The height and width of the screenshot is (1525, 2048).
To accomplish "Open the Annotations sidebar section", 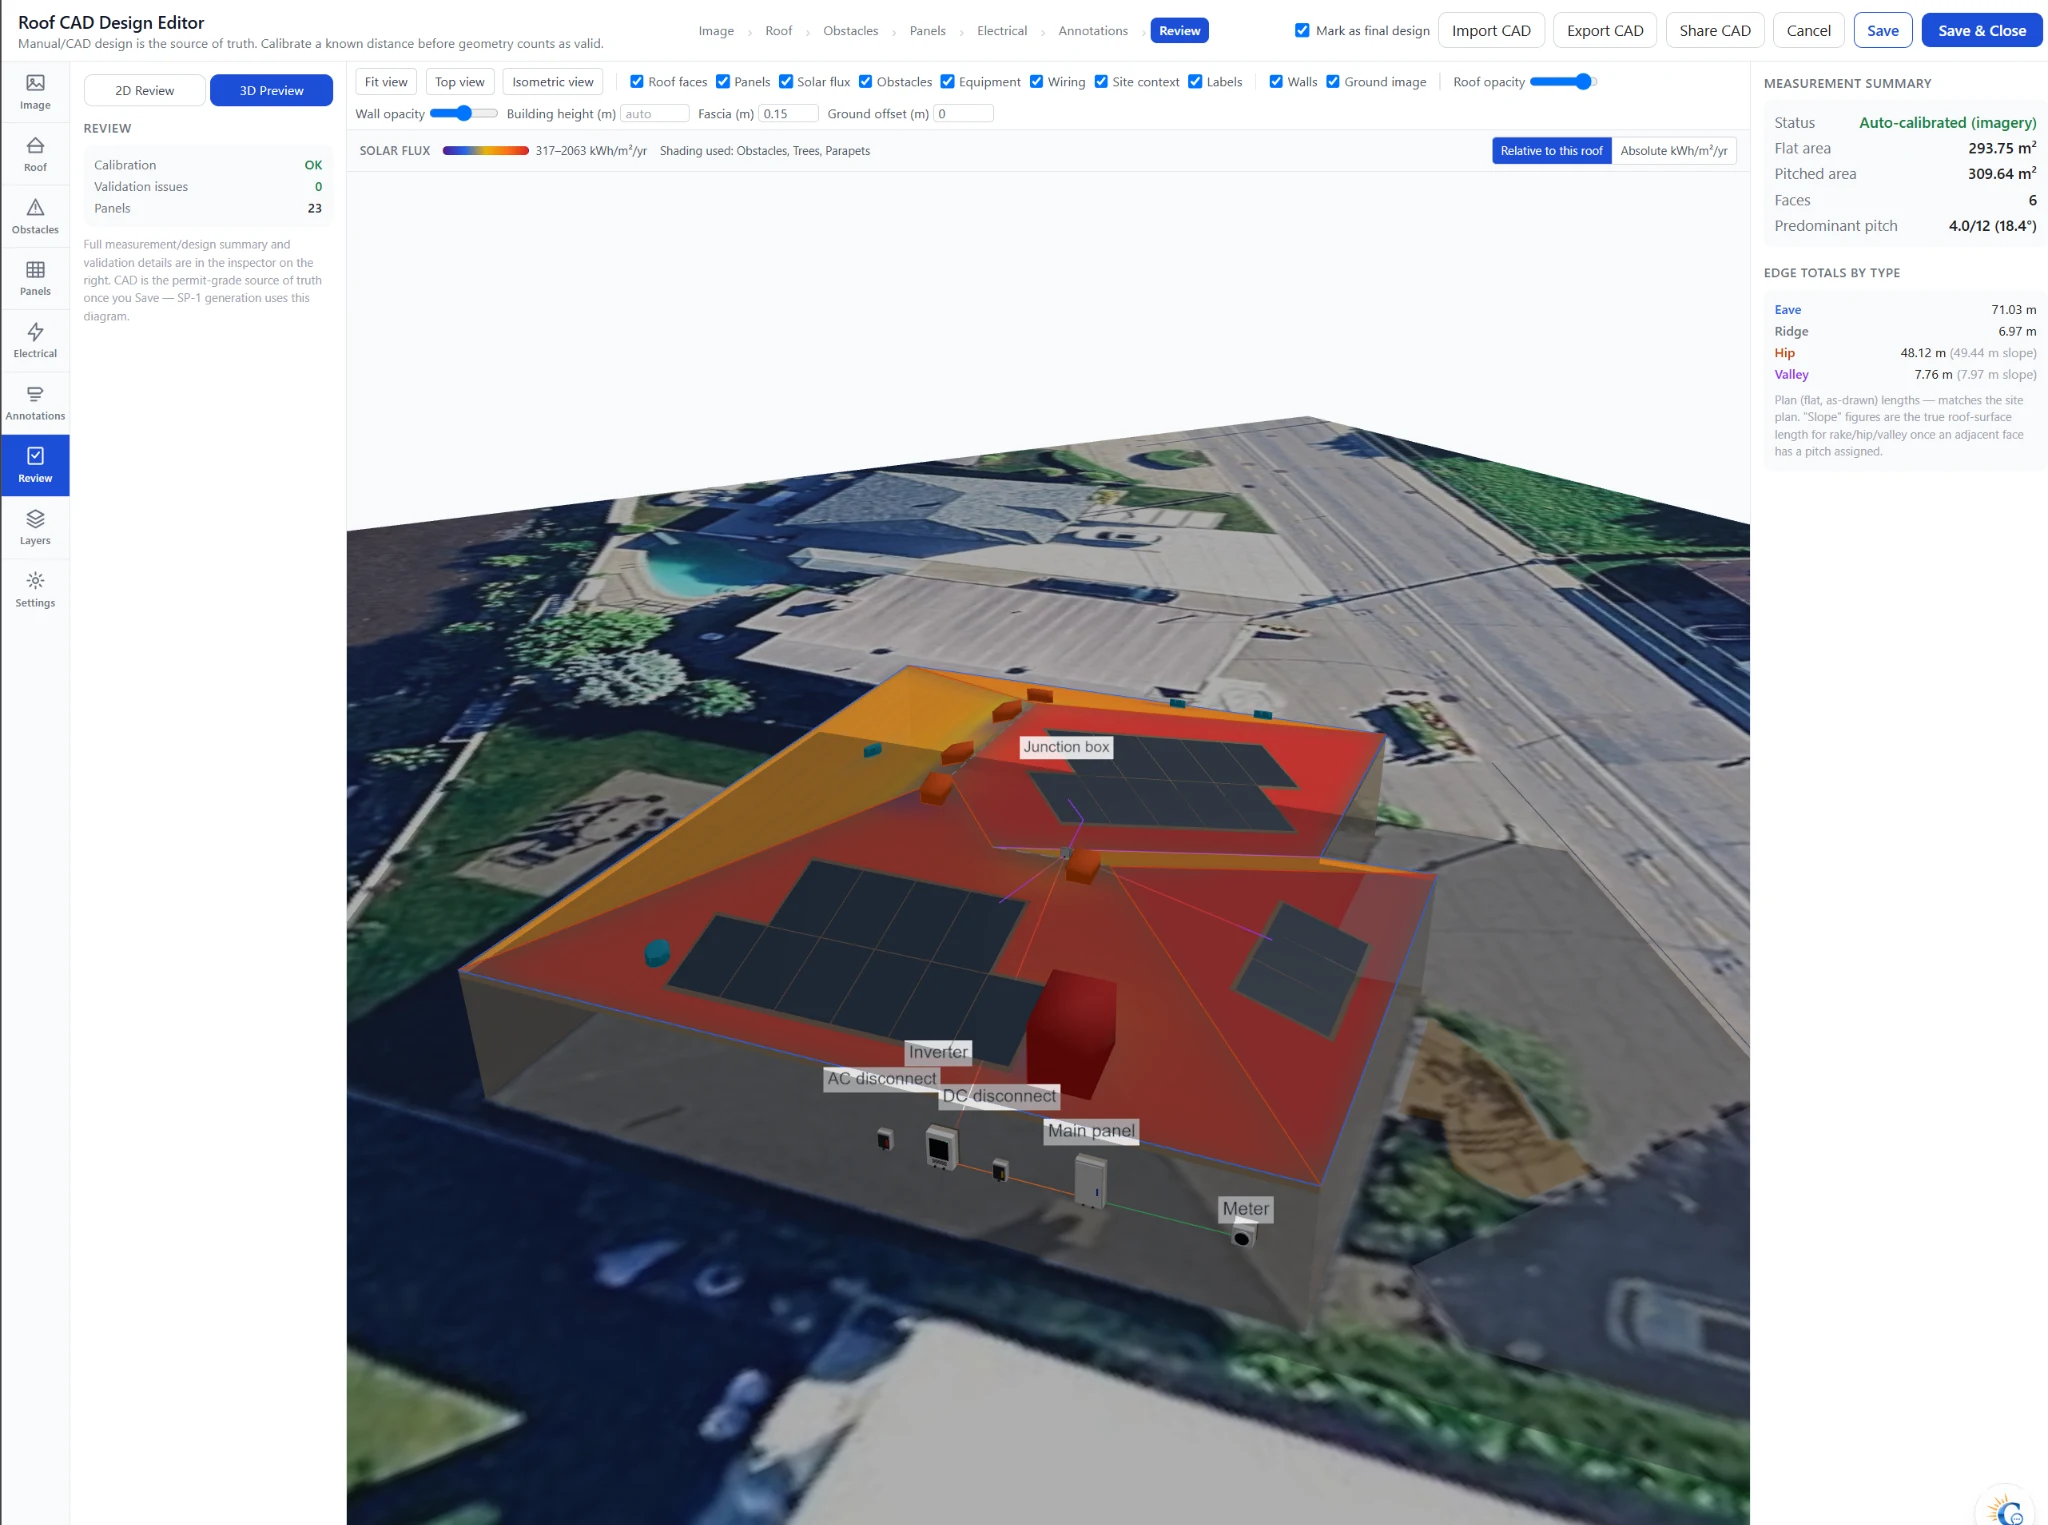I will [x=35, y=403].
